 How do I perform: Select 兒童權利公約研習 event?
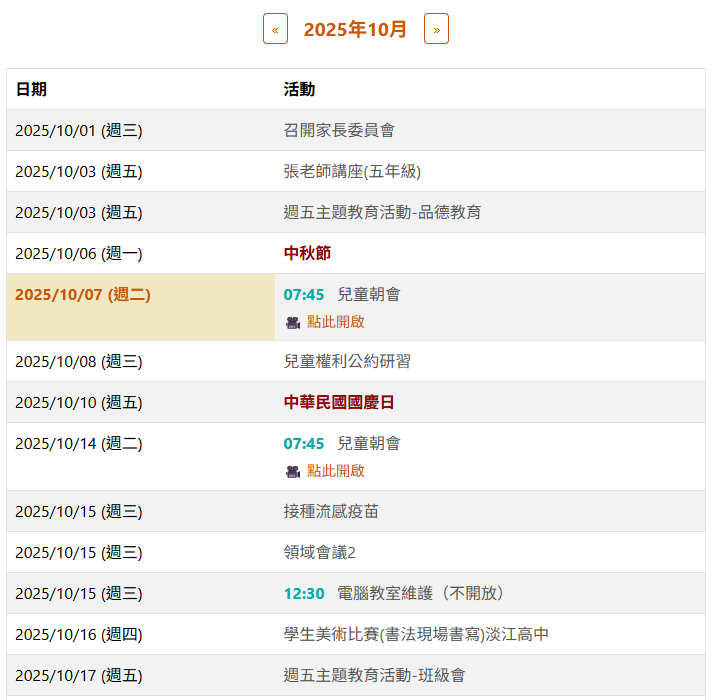point(347,361)
